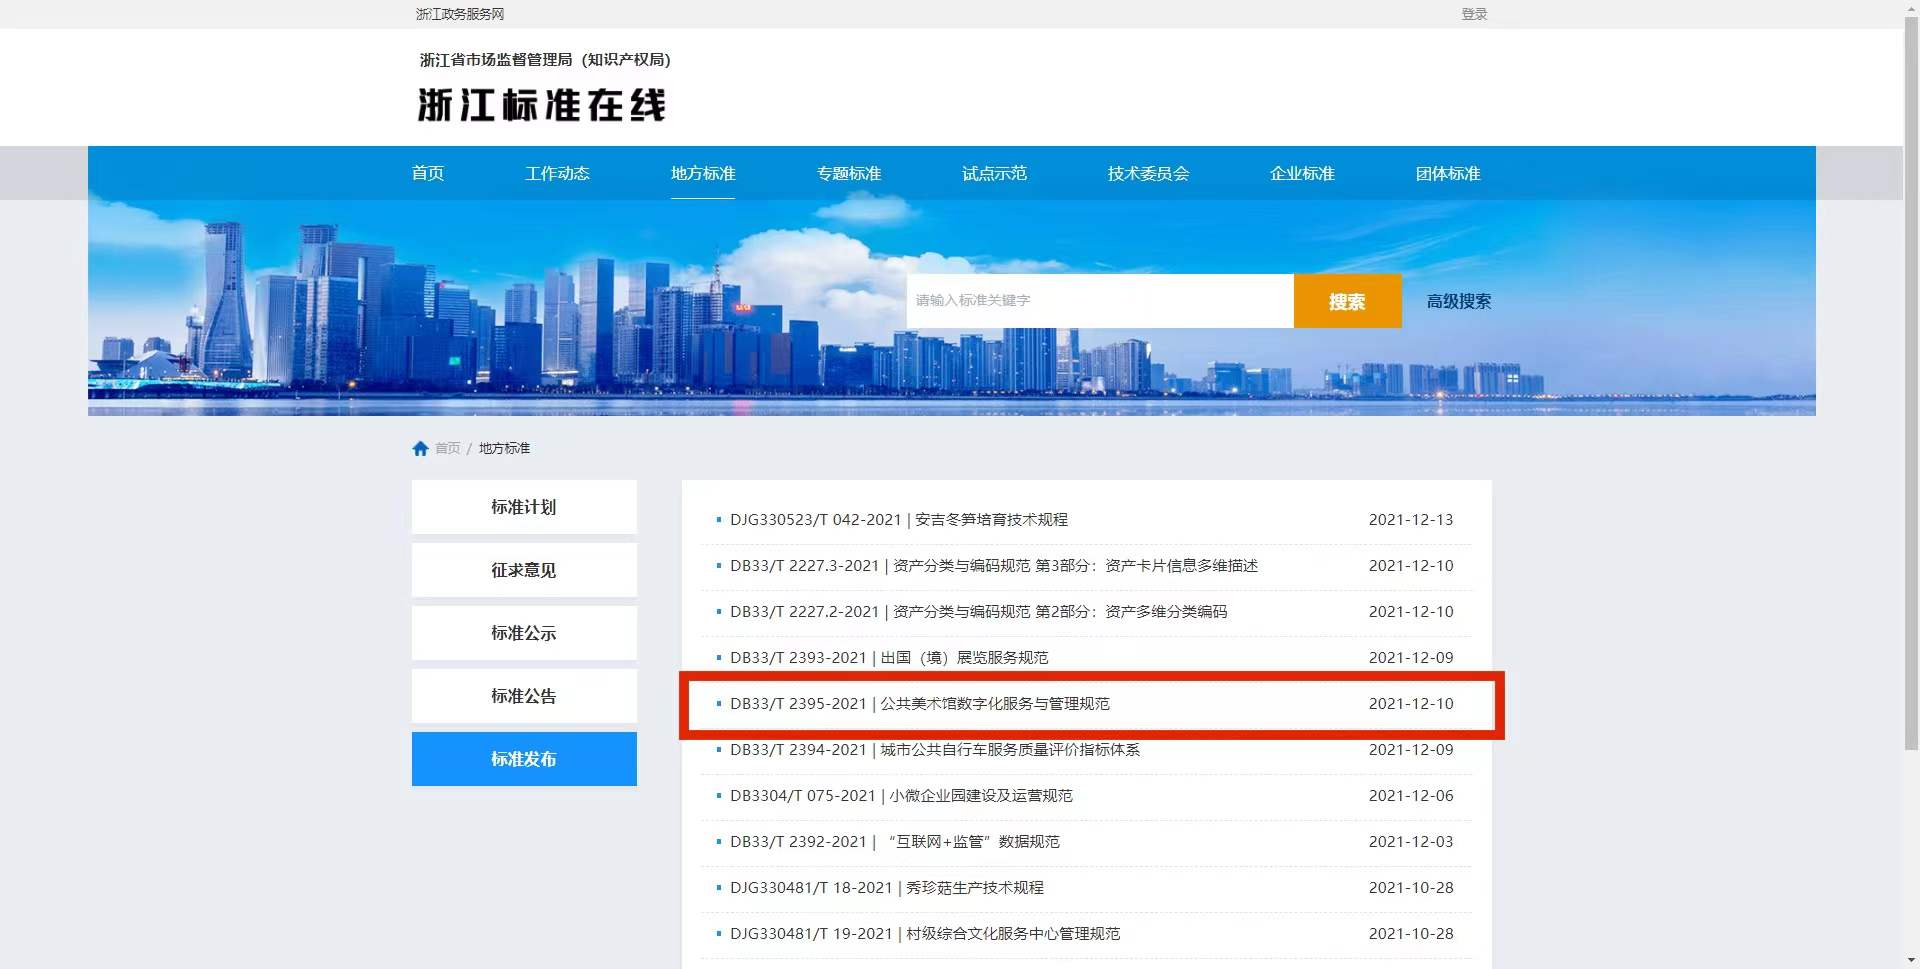Open the 专题标准 navigation tab
The width and height of the screenshot is (1920, 969).
coord(849,173)
